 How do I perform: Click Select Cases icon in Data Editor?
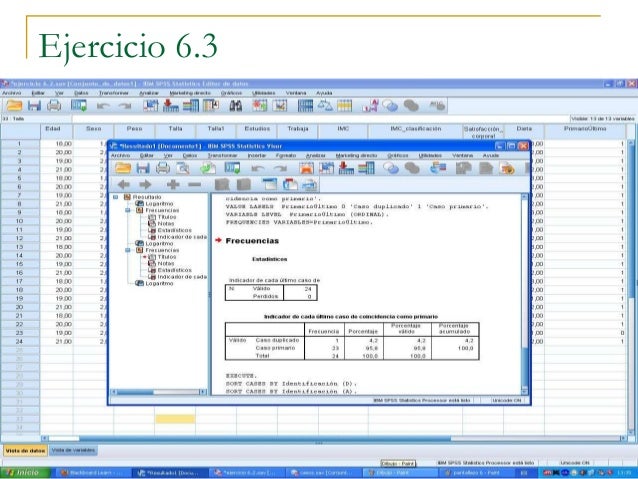pos(344,106)
